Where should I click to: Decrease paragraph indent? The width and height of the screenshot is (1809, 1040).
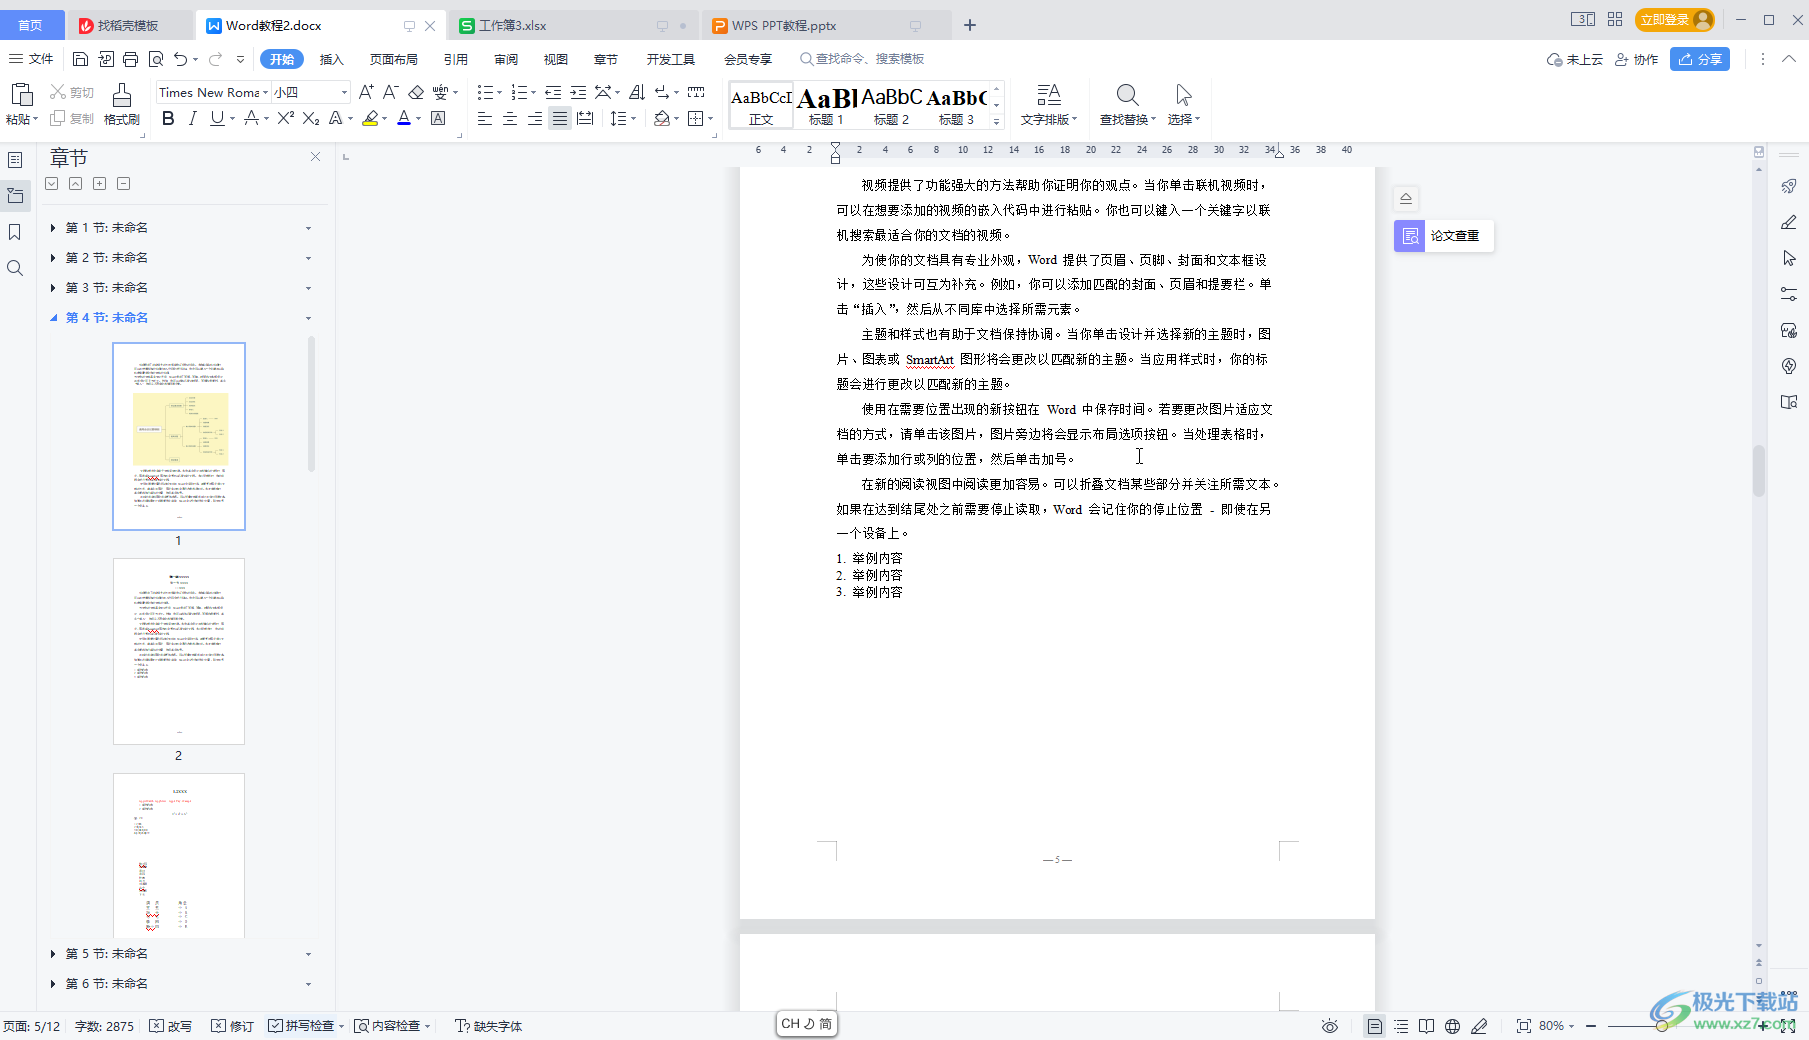[553, 92]
